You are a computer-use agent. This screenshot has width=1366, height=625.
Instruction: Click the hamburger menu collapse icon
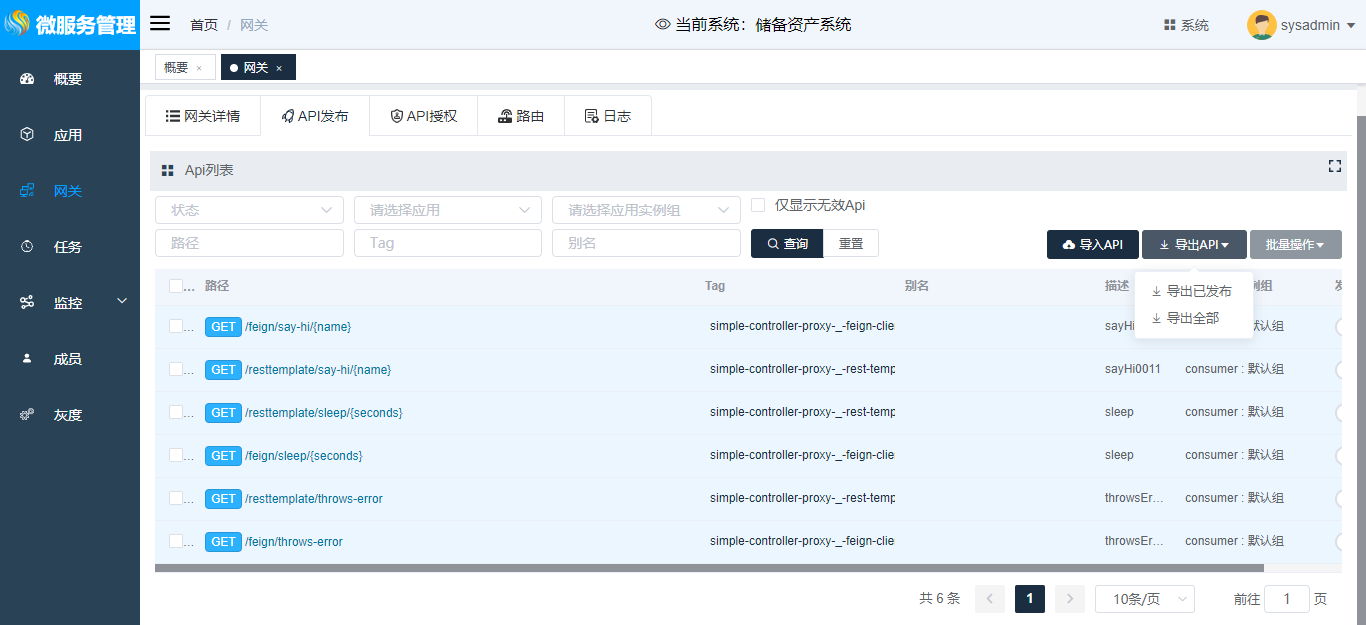(x=160, y=24)
